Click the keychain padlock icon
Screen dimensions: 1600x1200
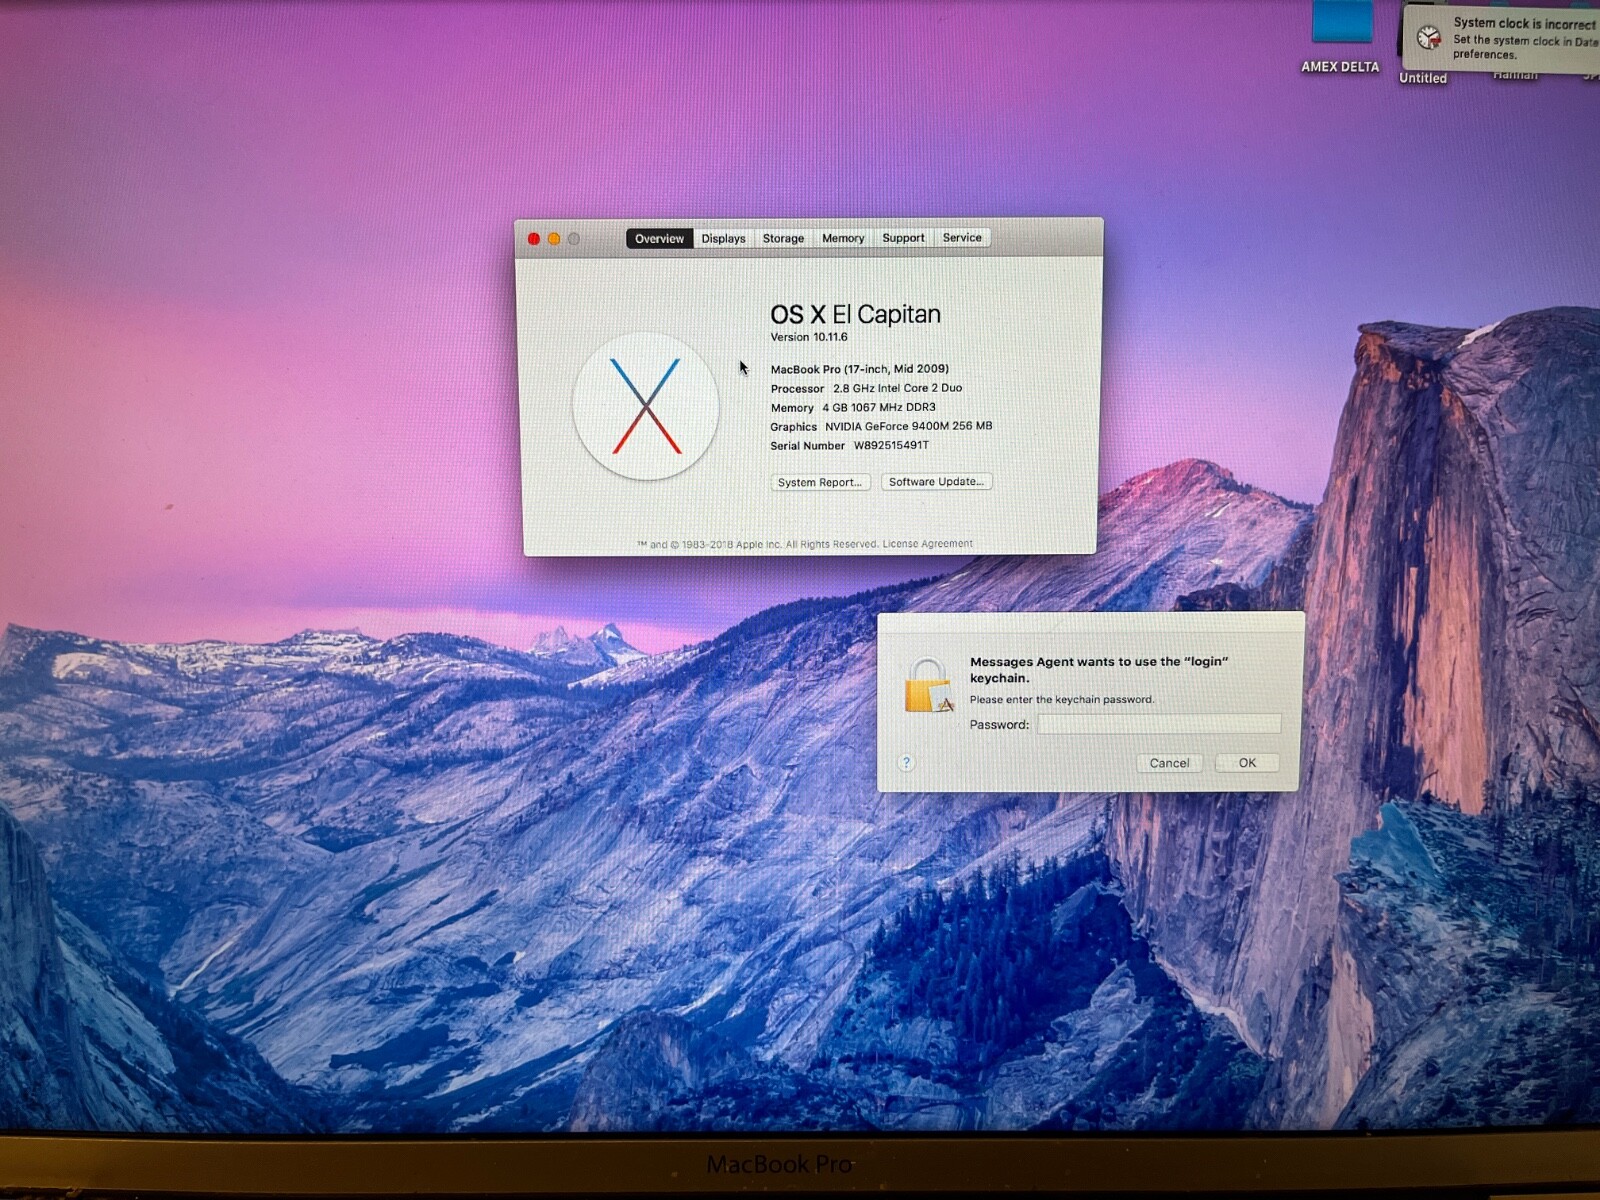pos(929,686)
